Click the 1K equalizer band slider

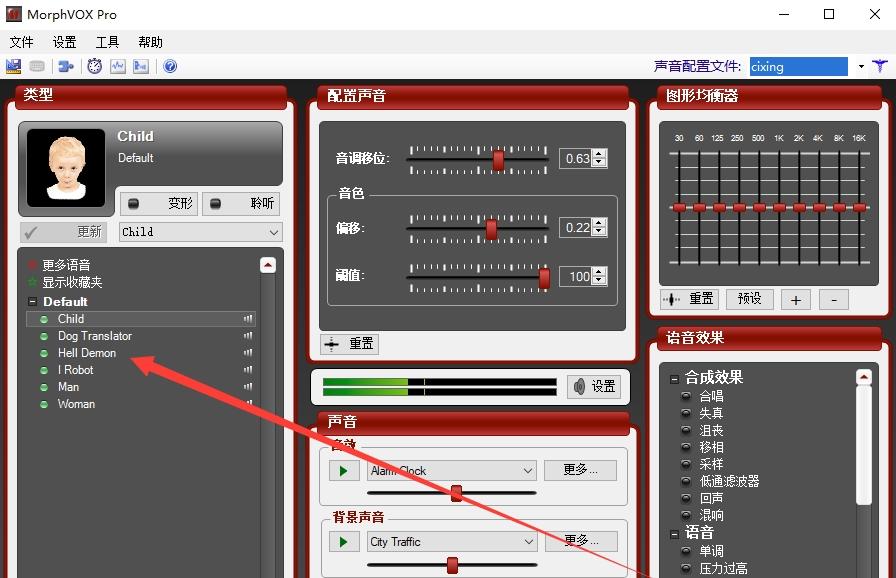[x=779, y=207]
